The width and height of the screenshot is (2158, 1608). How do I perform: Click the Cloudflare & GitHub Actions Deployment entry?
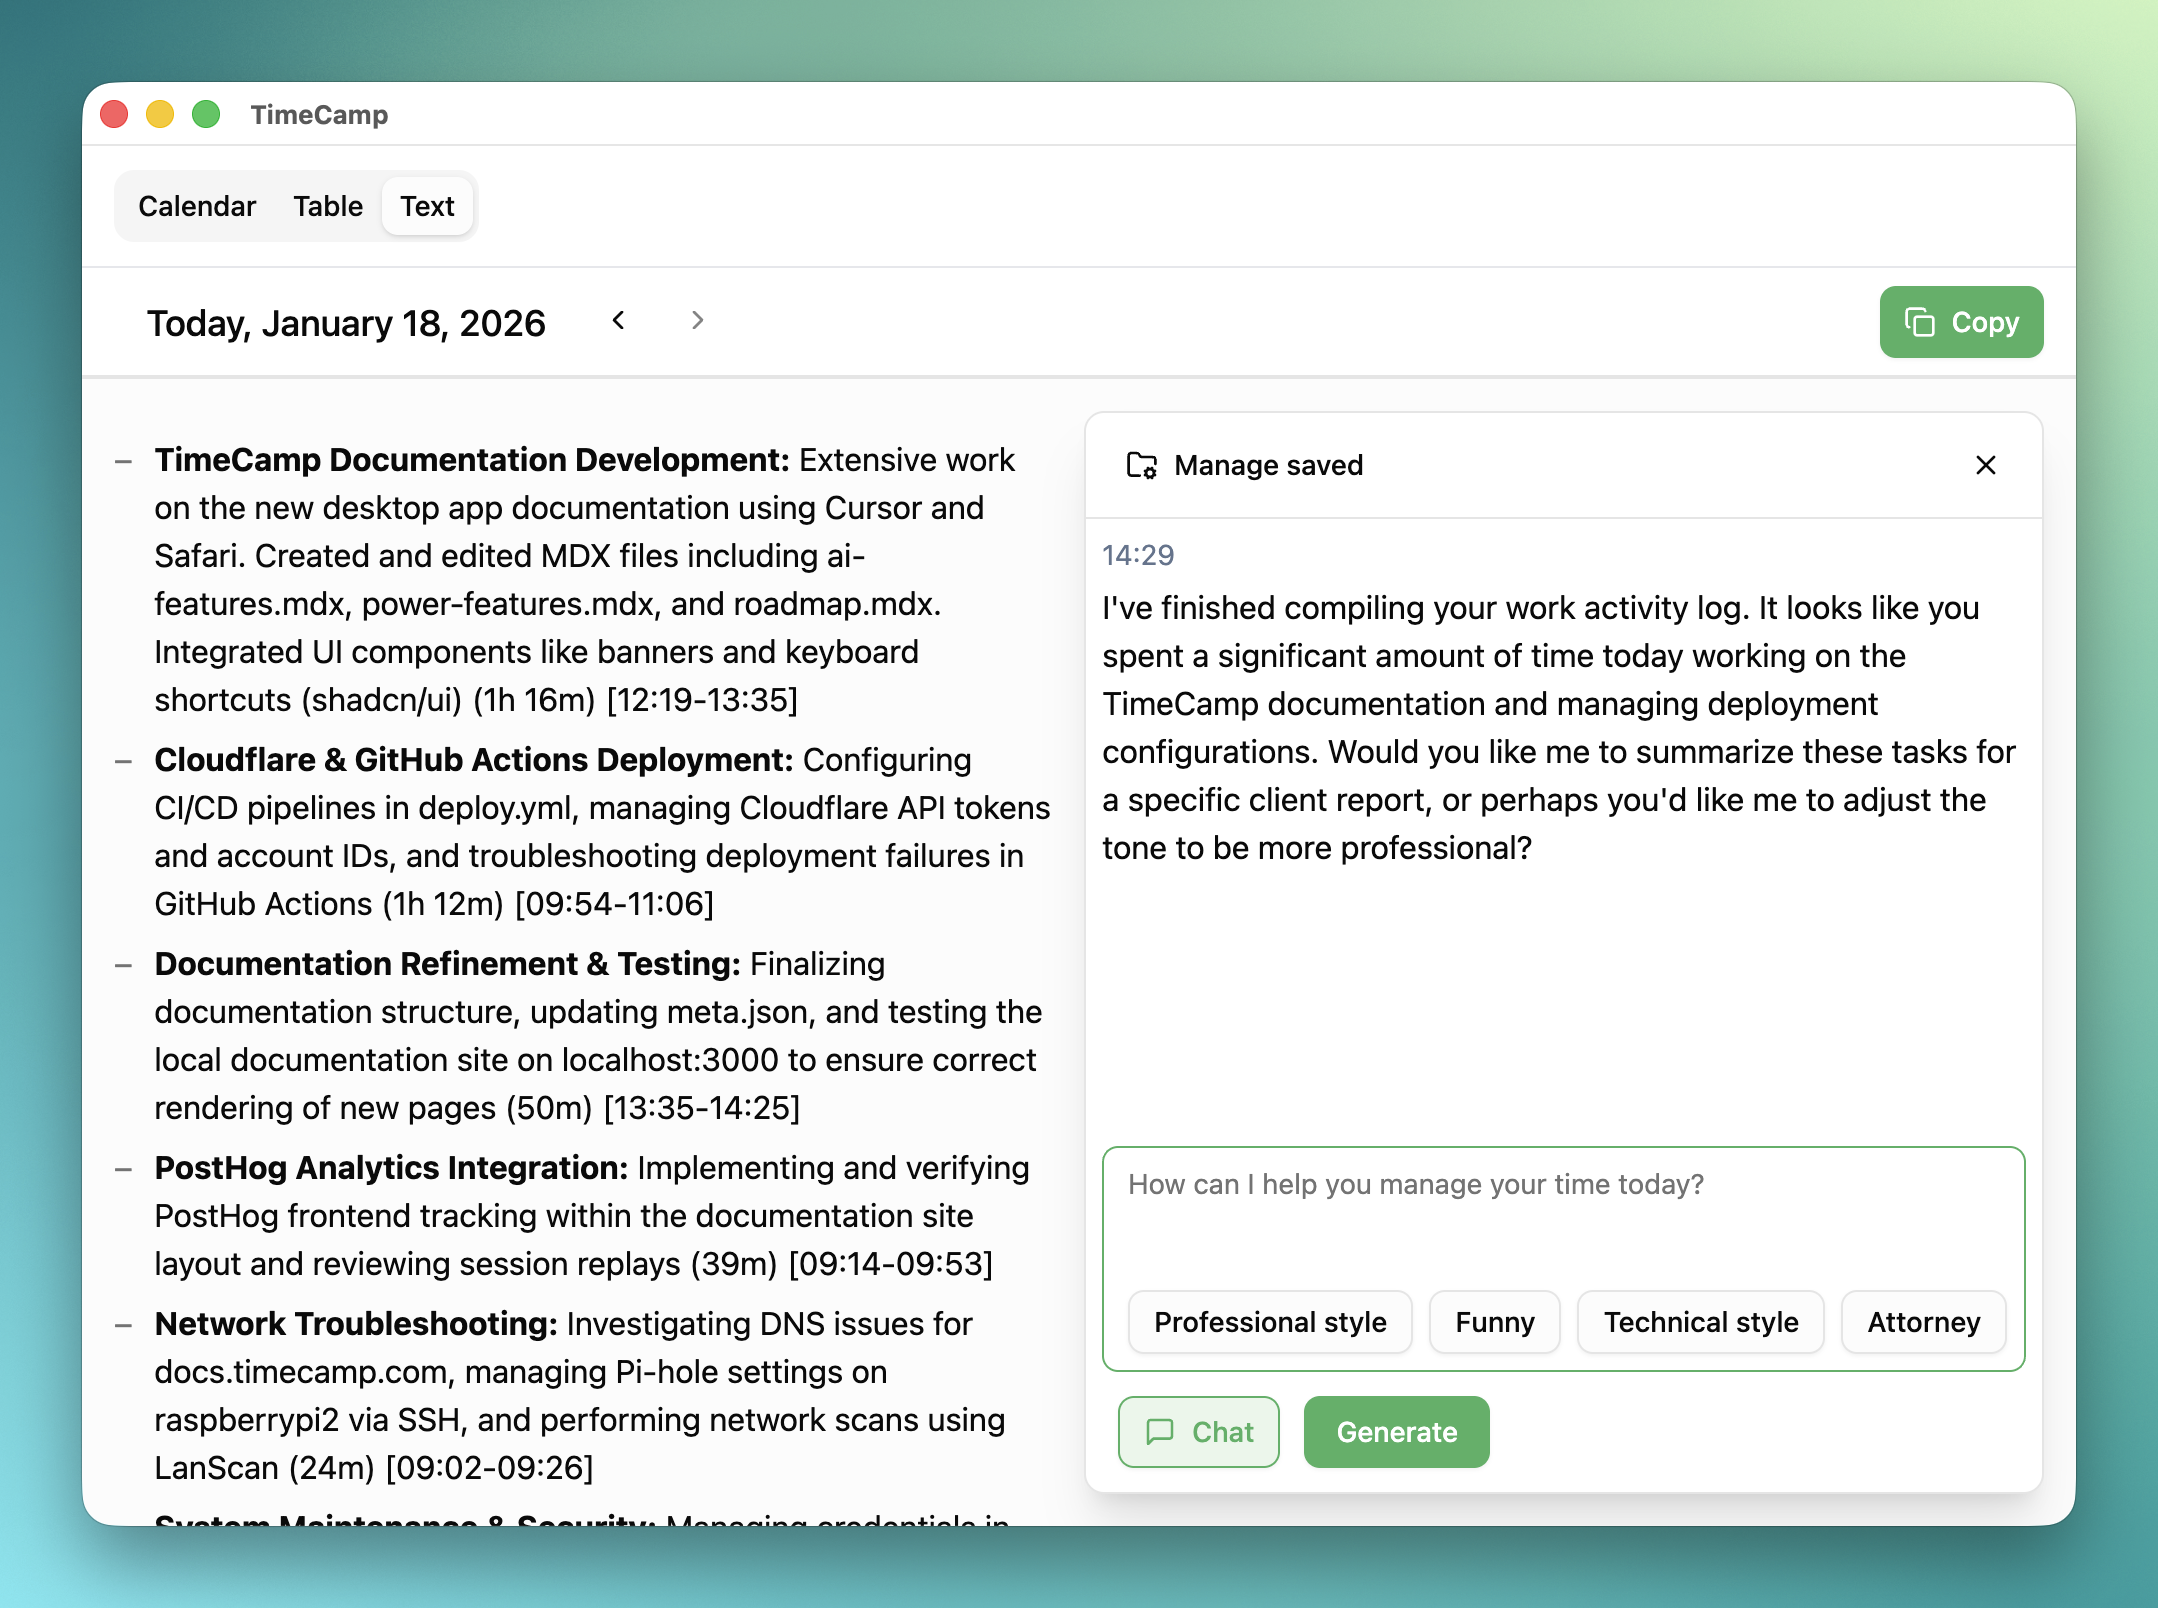point(473,760)
